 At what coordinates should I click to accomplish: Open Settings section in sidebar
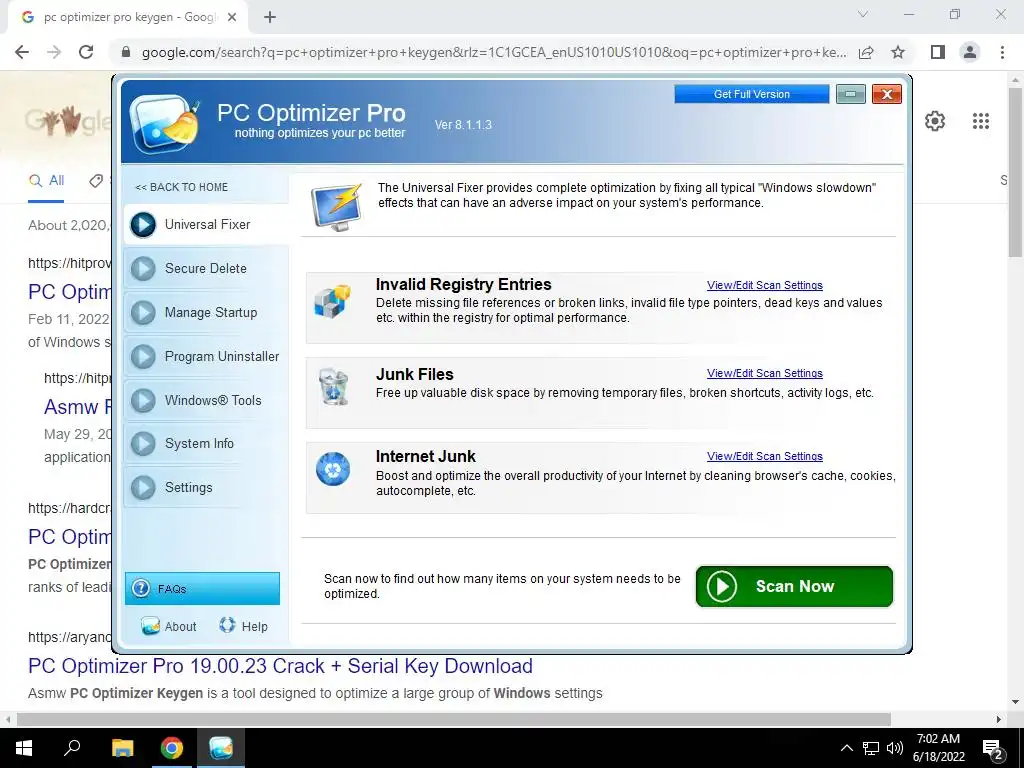point(206,487)
